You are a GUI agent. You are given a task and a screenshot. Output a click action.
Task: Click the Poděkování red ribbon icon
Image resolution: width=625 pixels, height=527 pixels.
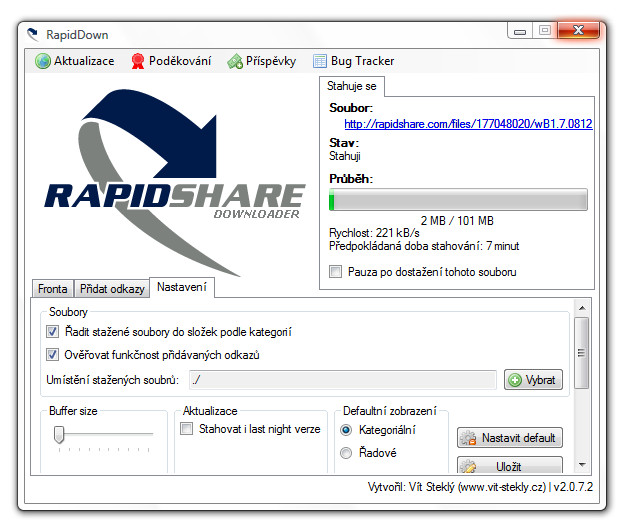pyautogui.click(x=138, y=61)
